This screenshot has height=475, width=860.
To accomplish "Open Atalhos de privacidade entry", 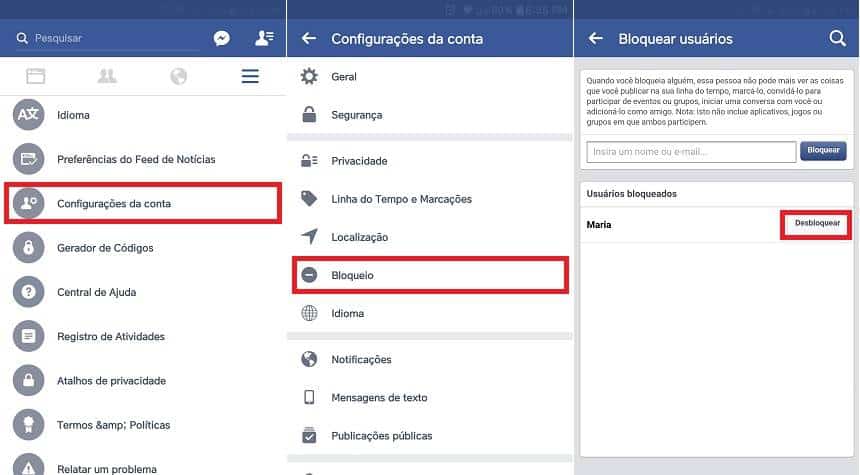I will (x=143, y=381).
